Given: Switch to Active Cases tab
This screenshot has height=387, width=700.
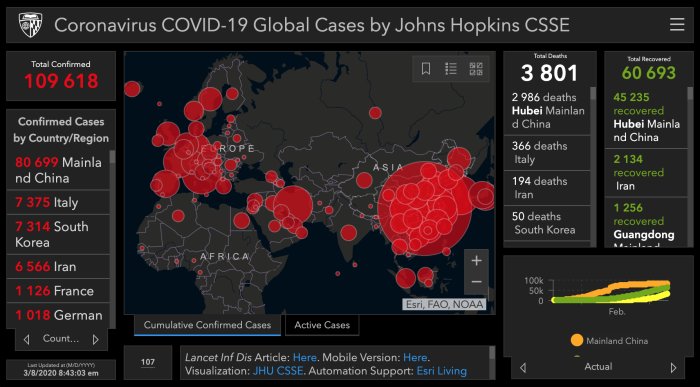Looking at the screenshot, I should point(322,325).
